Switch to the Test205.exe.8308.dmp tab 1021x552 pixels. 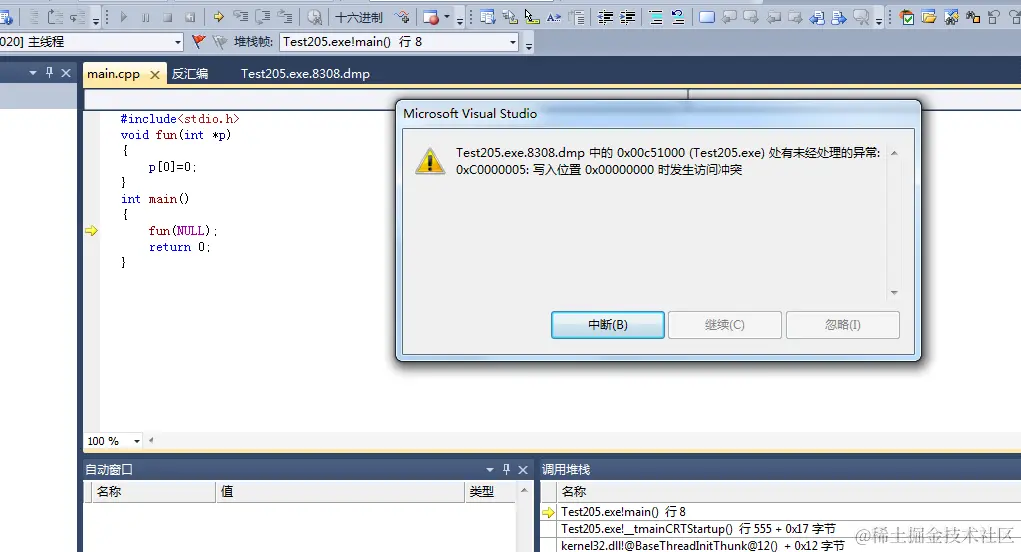click(305, 74)
